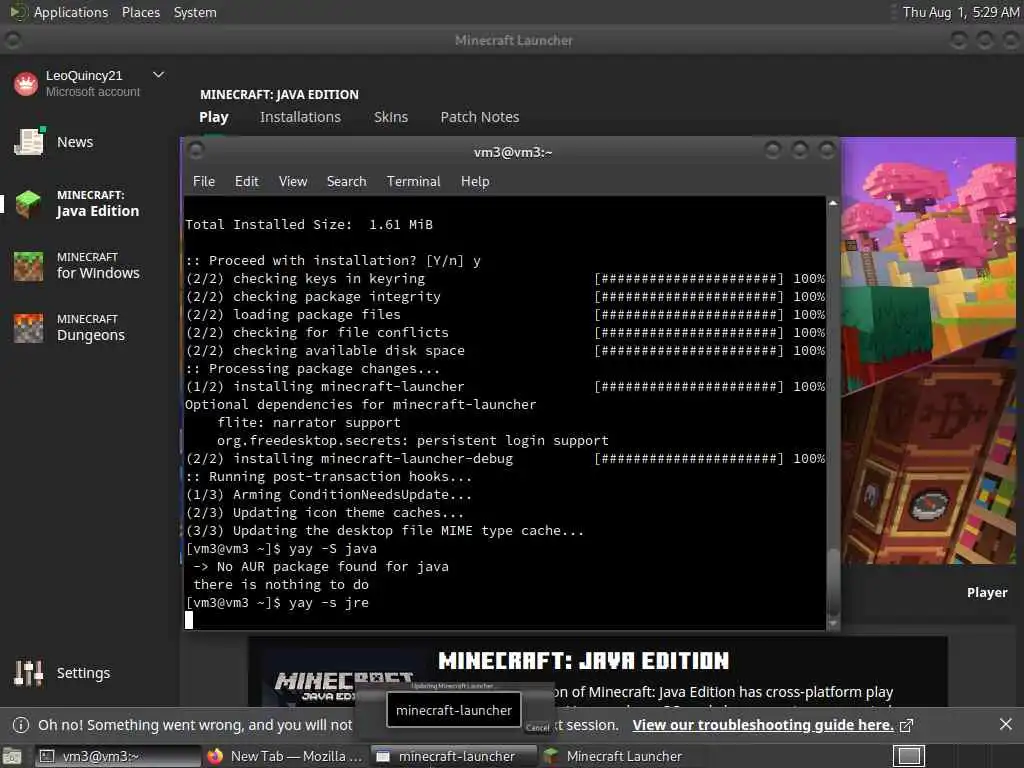Dismiss the error banner with X
Viewport: 1024px width, 768px height.
[x=1006, y=724]
